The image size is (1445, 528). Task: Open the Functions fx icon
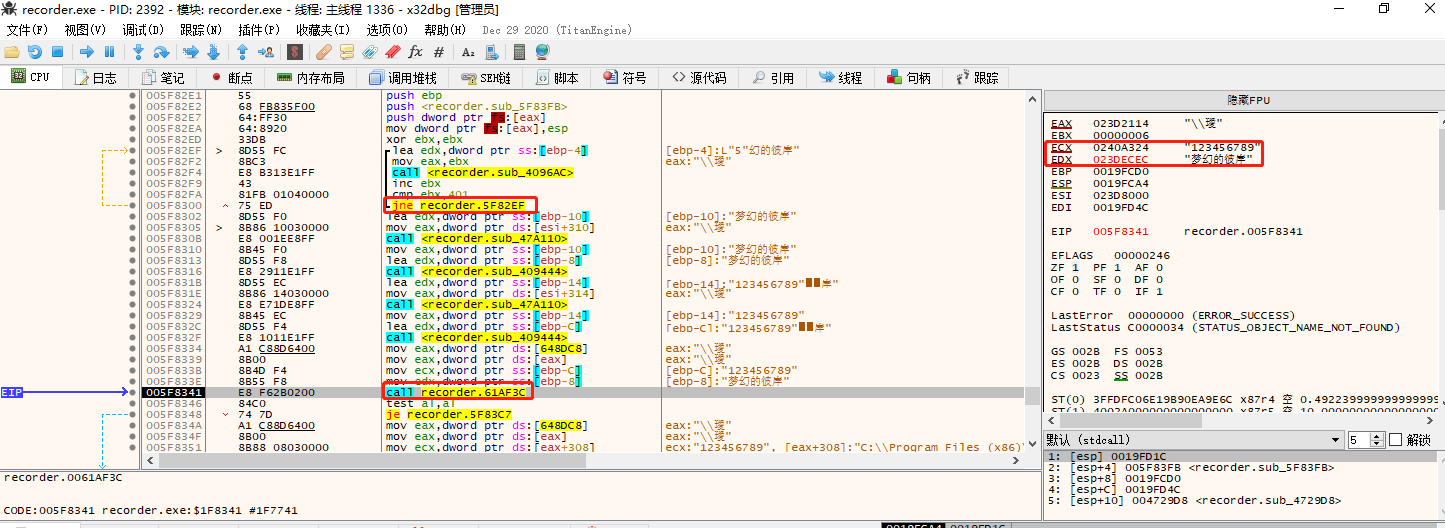415,51
